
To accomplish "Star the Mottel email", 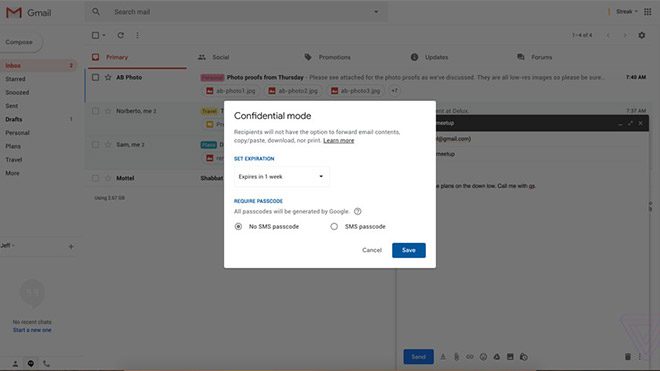I will tap(108, 179).
